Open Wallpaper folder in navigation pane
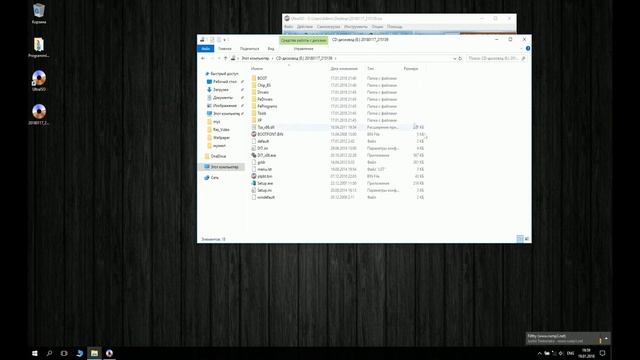The image size is (640, 360). tap(222, 138)
